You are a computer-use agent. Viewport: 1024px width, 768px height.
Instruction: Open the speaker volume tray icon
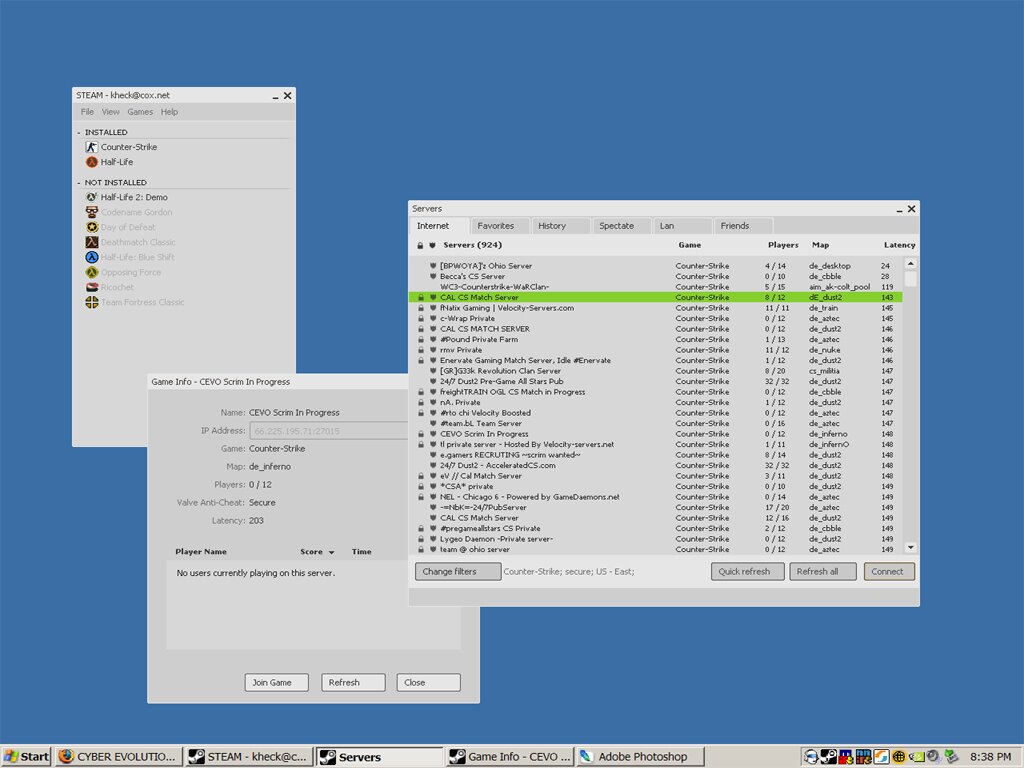pos(934,756)
